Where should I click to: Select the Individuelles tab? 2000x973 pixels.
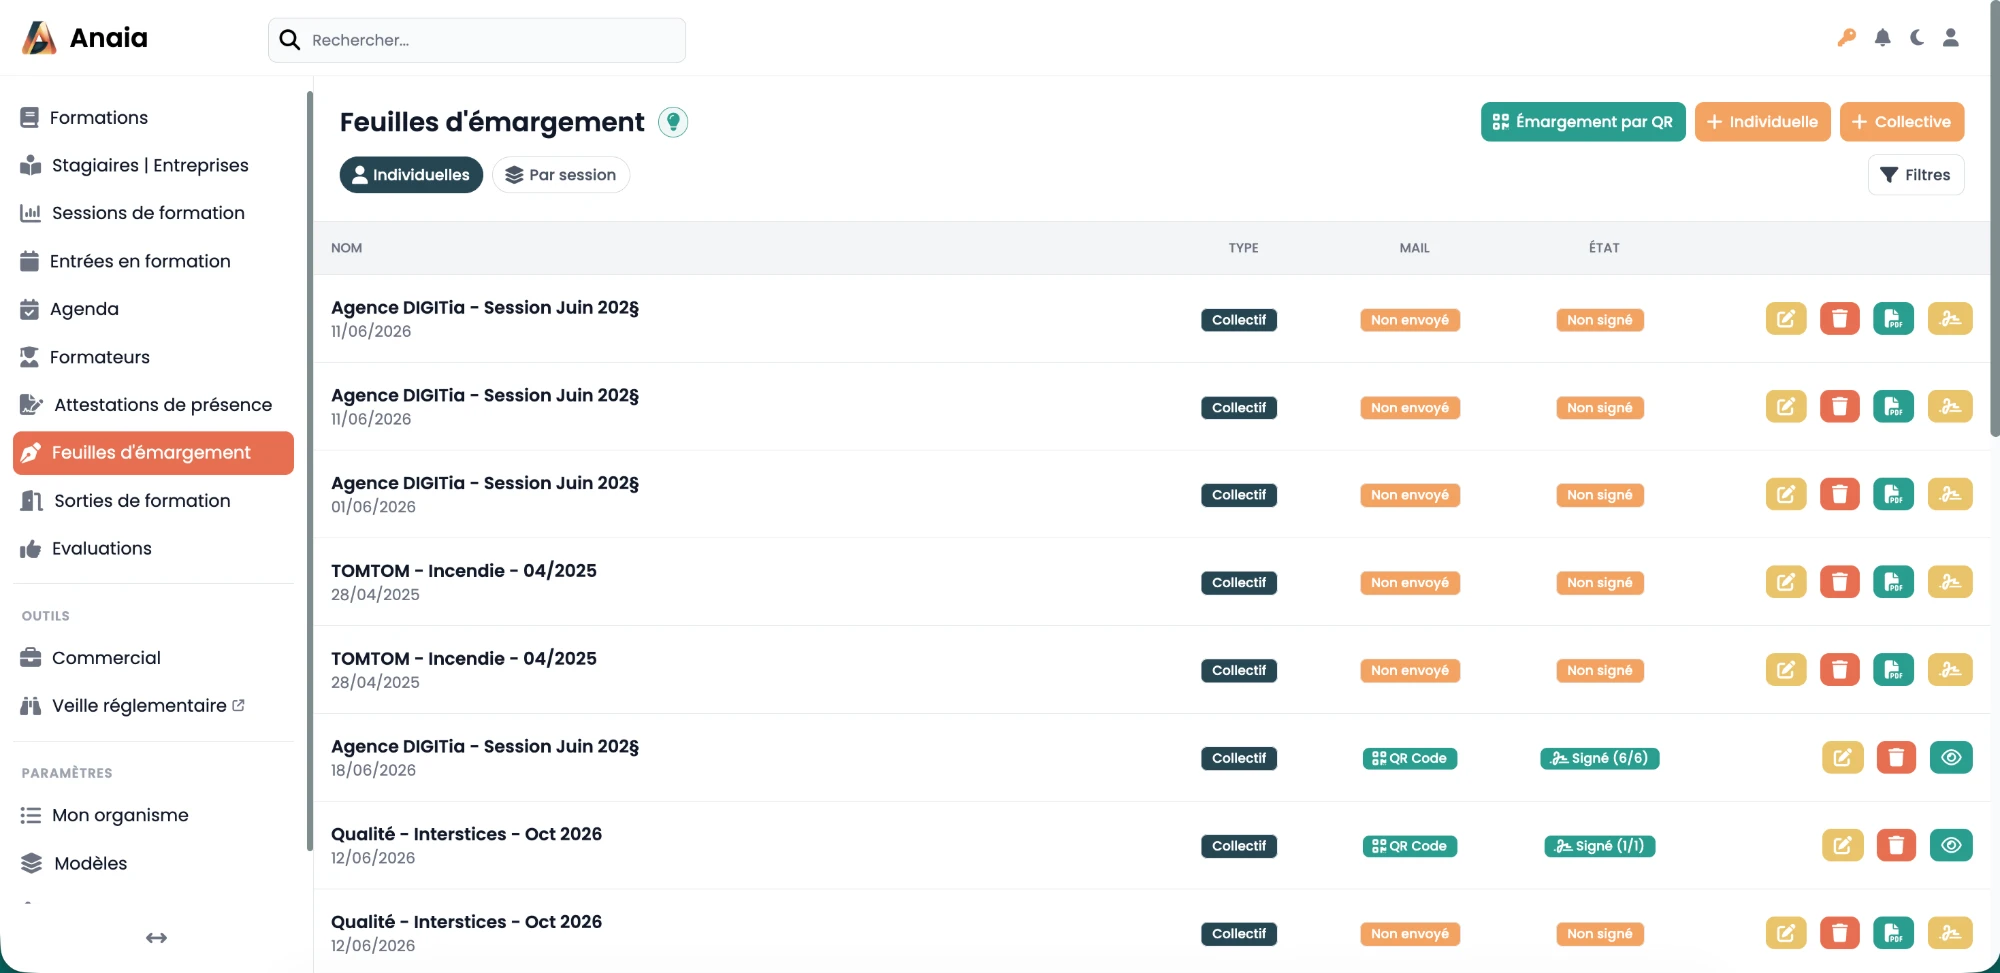[411, 175]
